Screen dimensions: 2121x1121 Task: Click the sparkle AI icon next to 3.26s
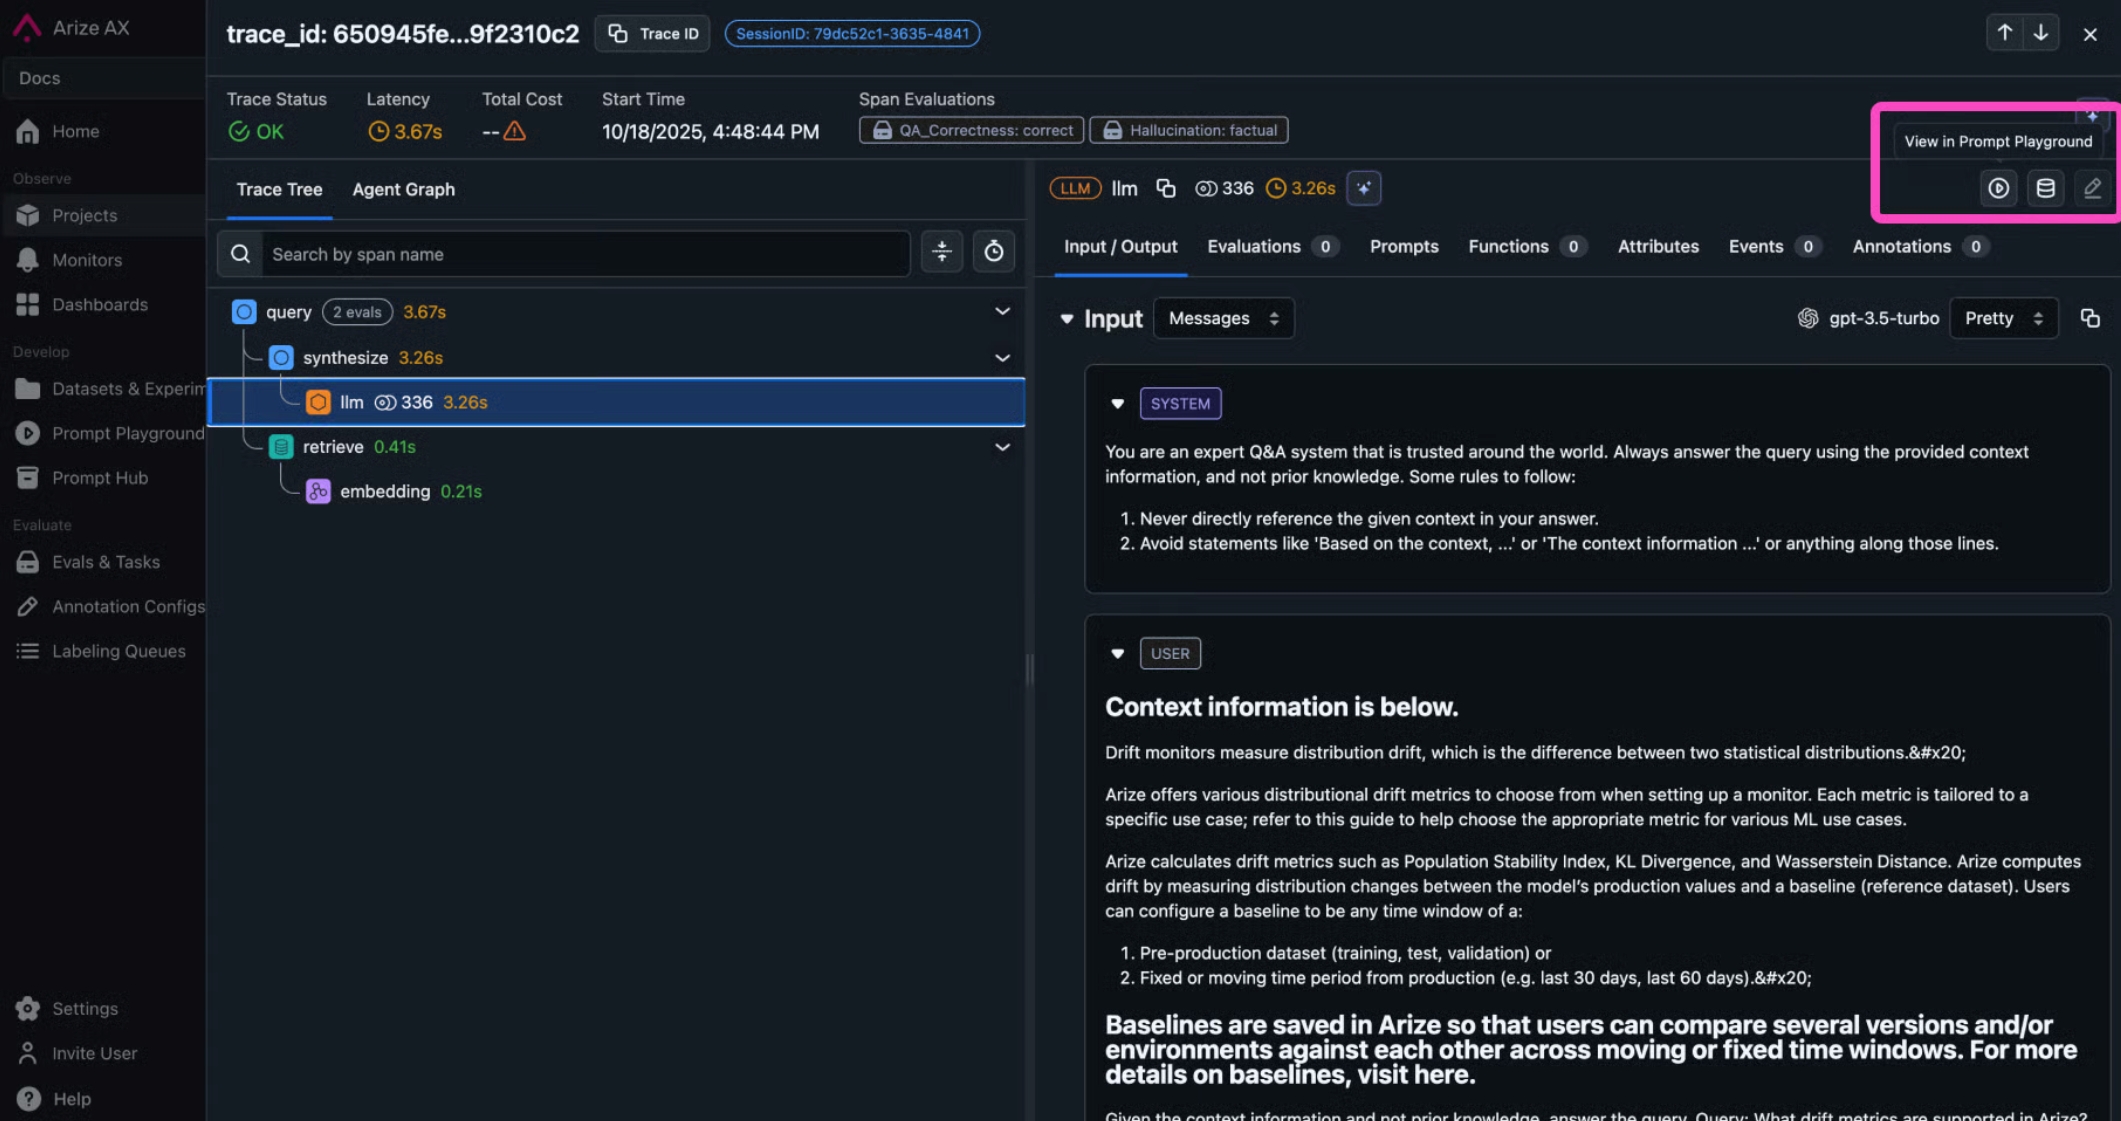(1363, 188)
